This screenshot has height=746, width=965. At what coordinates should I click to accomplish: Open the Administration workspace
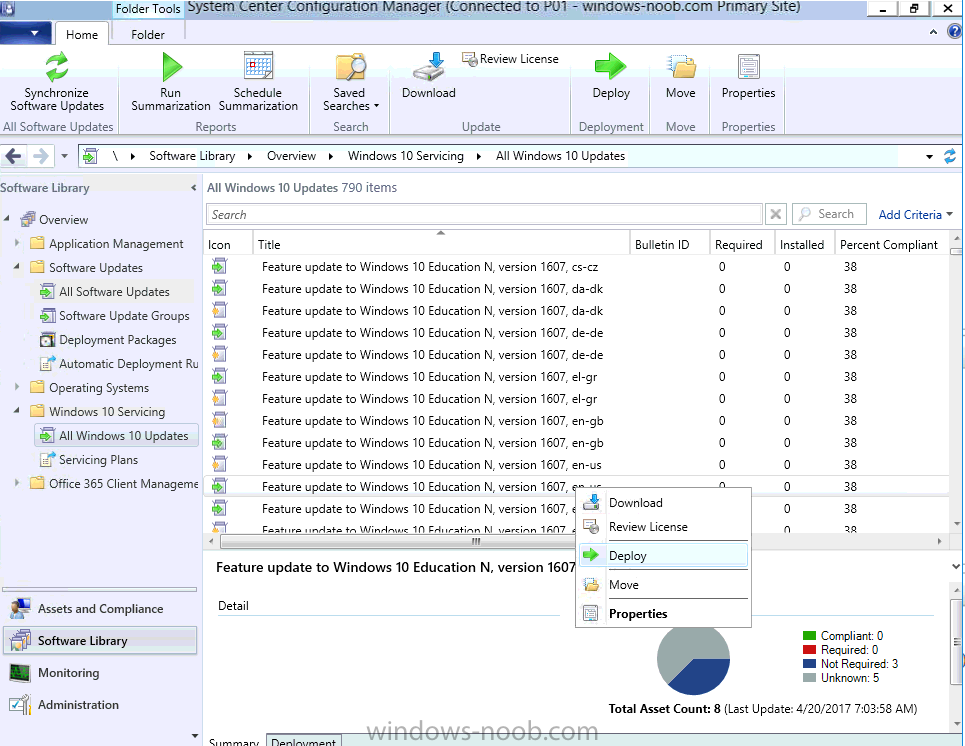click(100, 705)
